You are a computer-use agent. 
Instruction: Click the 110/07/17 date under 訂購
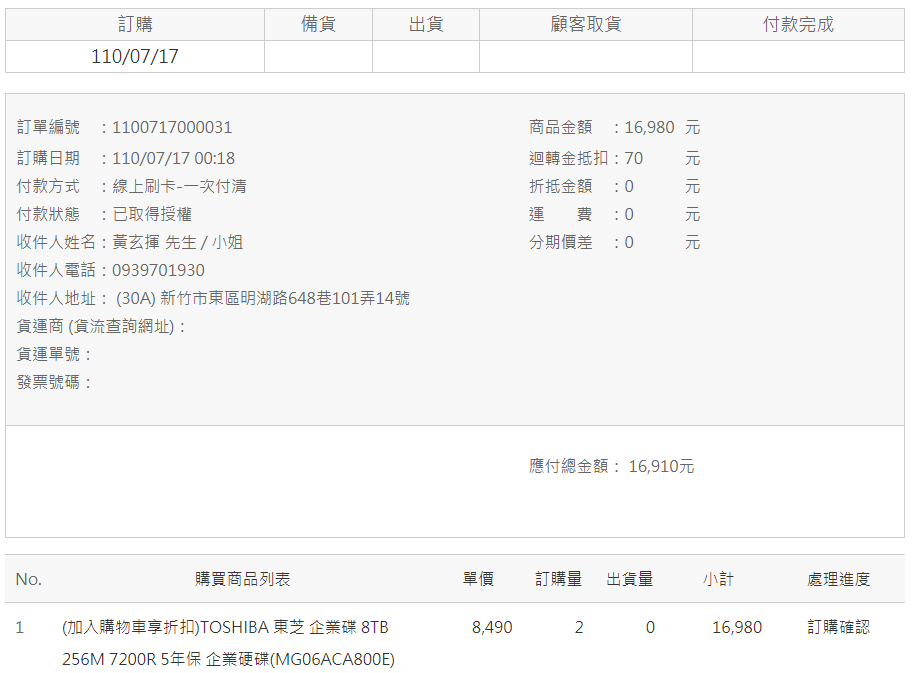point(135,56)
